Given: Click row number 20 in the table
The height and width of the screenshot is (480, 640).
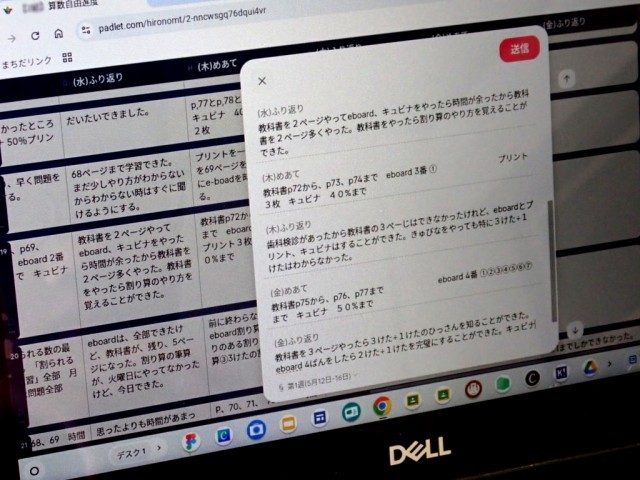Looking at the screenshot, I should click(x=14, y=356).
